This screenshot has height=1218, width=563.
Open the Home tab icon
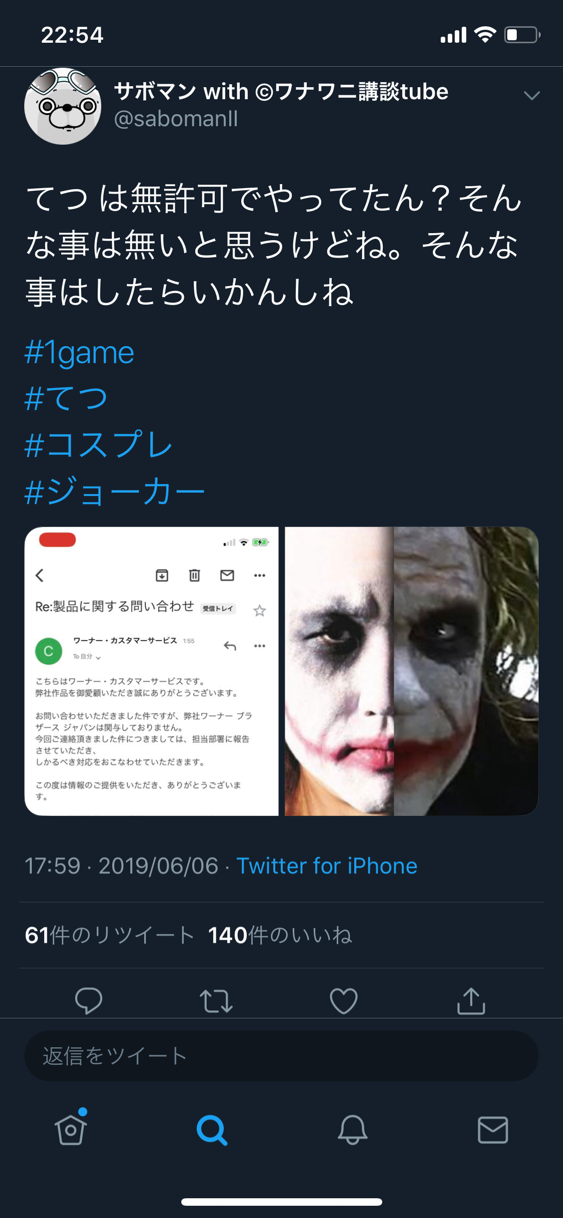71,1128
